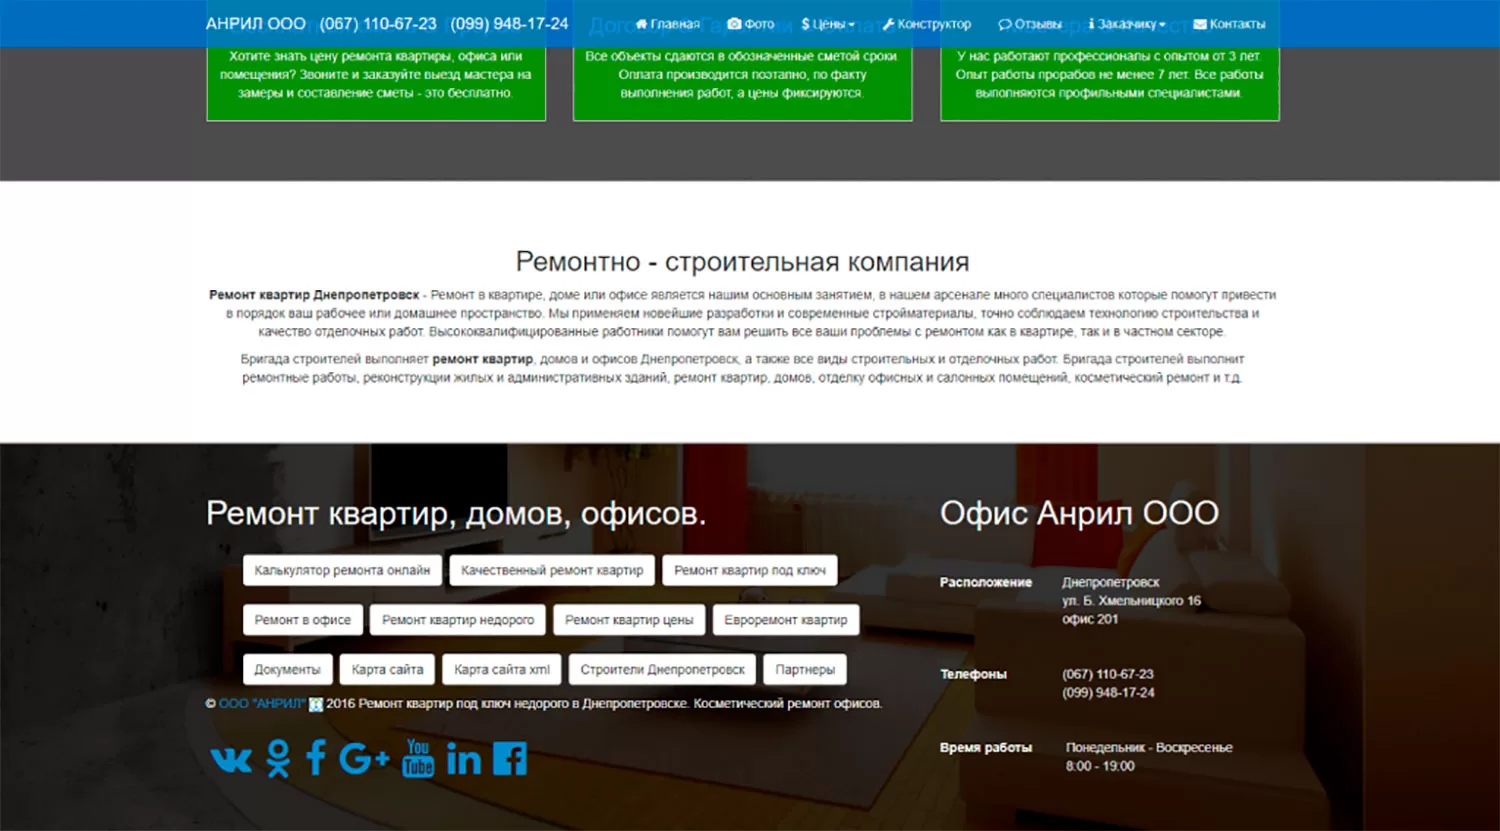Click the ООО "АНРИЛ" copyright link
Image resolution: width=1500 pixels, height=831 pixels.
(261, 704)
